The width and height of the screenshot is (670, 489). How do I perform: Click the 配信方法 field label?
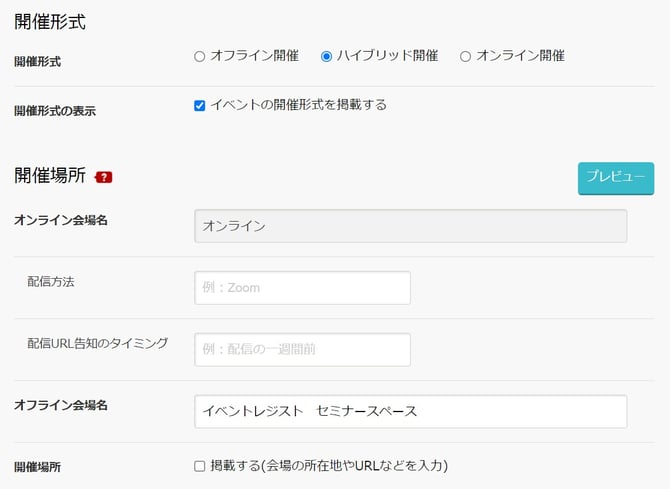(51, 282)
